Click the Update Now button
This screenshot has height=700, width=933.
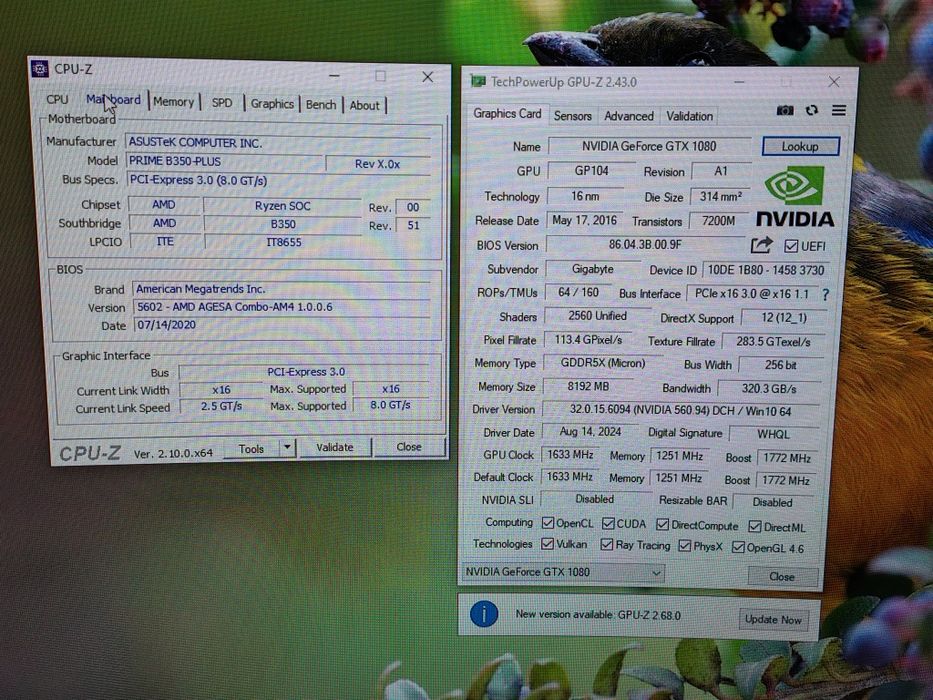773,620
